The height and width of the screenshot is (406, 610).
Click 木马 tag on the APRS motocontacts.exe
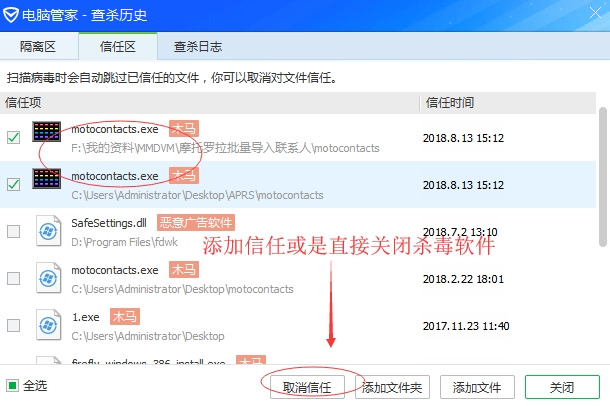pos(184,176)
